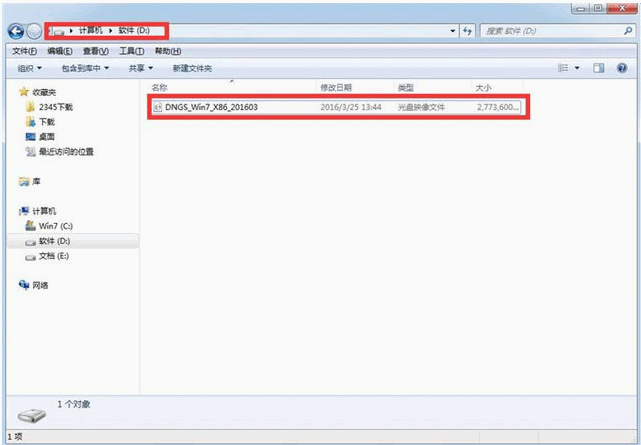This screenshot has width=641, height=445.
Task: Click the change view icon
Action: point(563,68)
